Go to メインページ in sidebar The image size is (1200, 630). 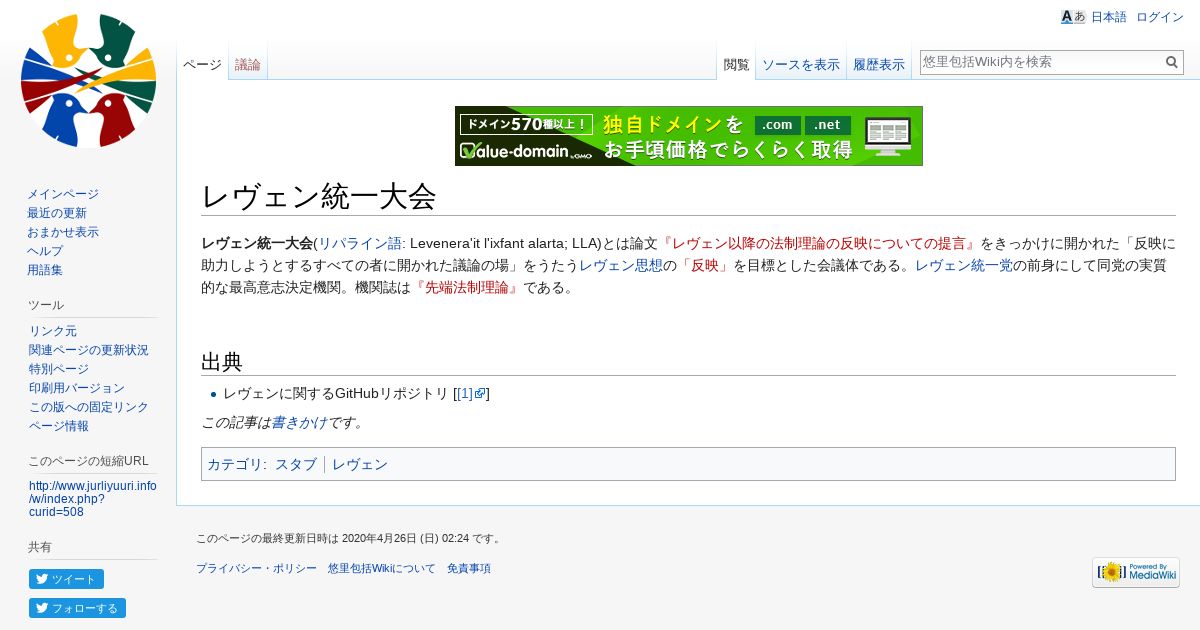63,194
